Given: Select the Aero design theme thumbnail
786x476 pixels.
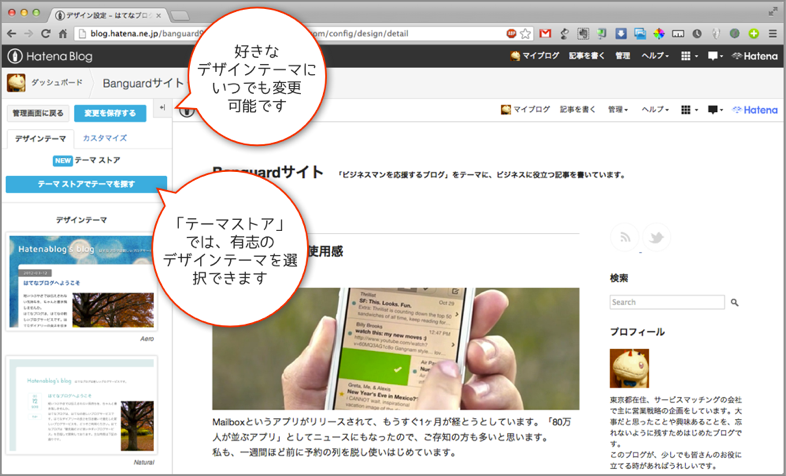Looking at the screenshot, I should pos(81,282).
